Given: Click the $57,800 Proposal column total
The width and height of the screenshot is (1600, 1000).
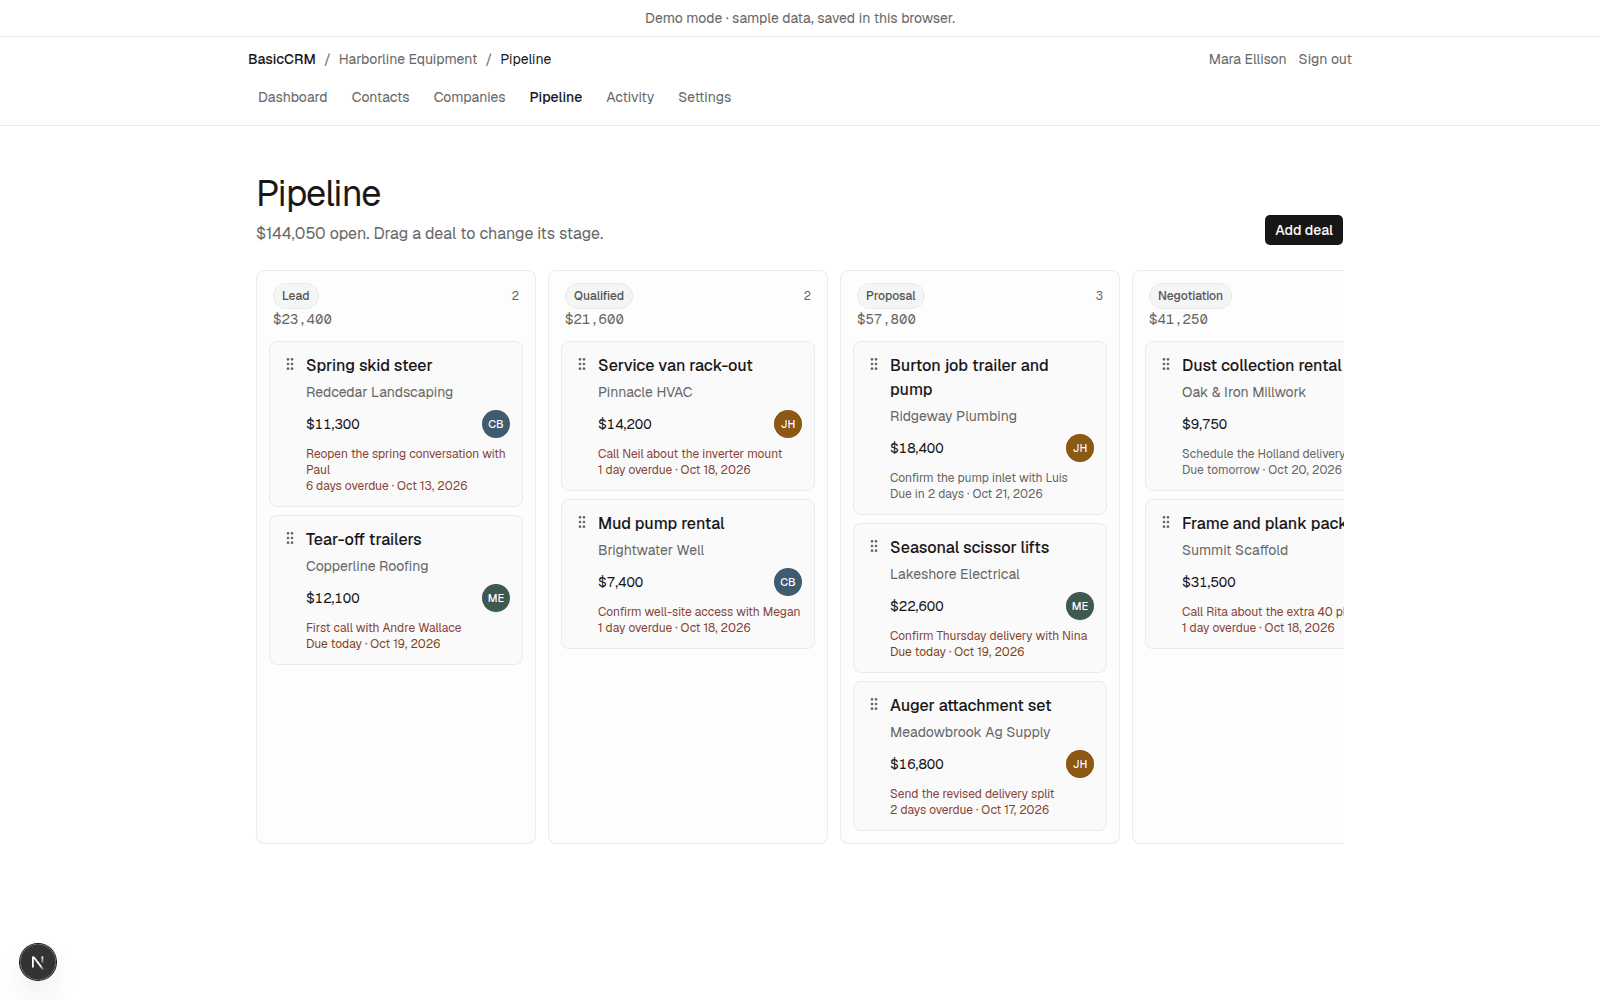Looking at the screenshot, I should (x=886, y=320).
